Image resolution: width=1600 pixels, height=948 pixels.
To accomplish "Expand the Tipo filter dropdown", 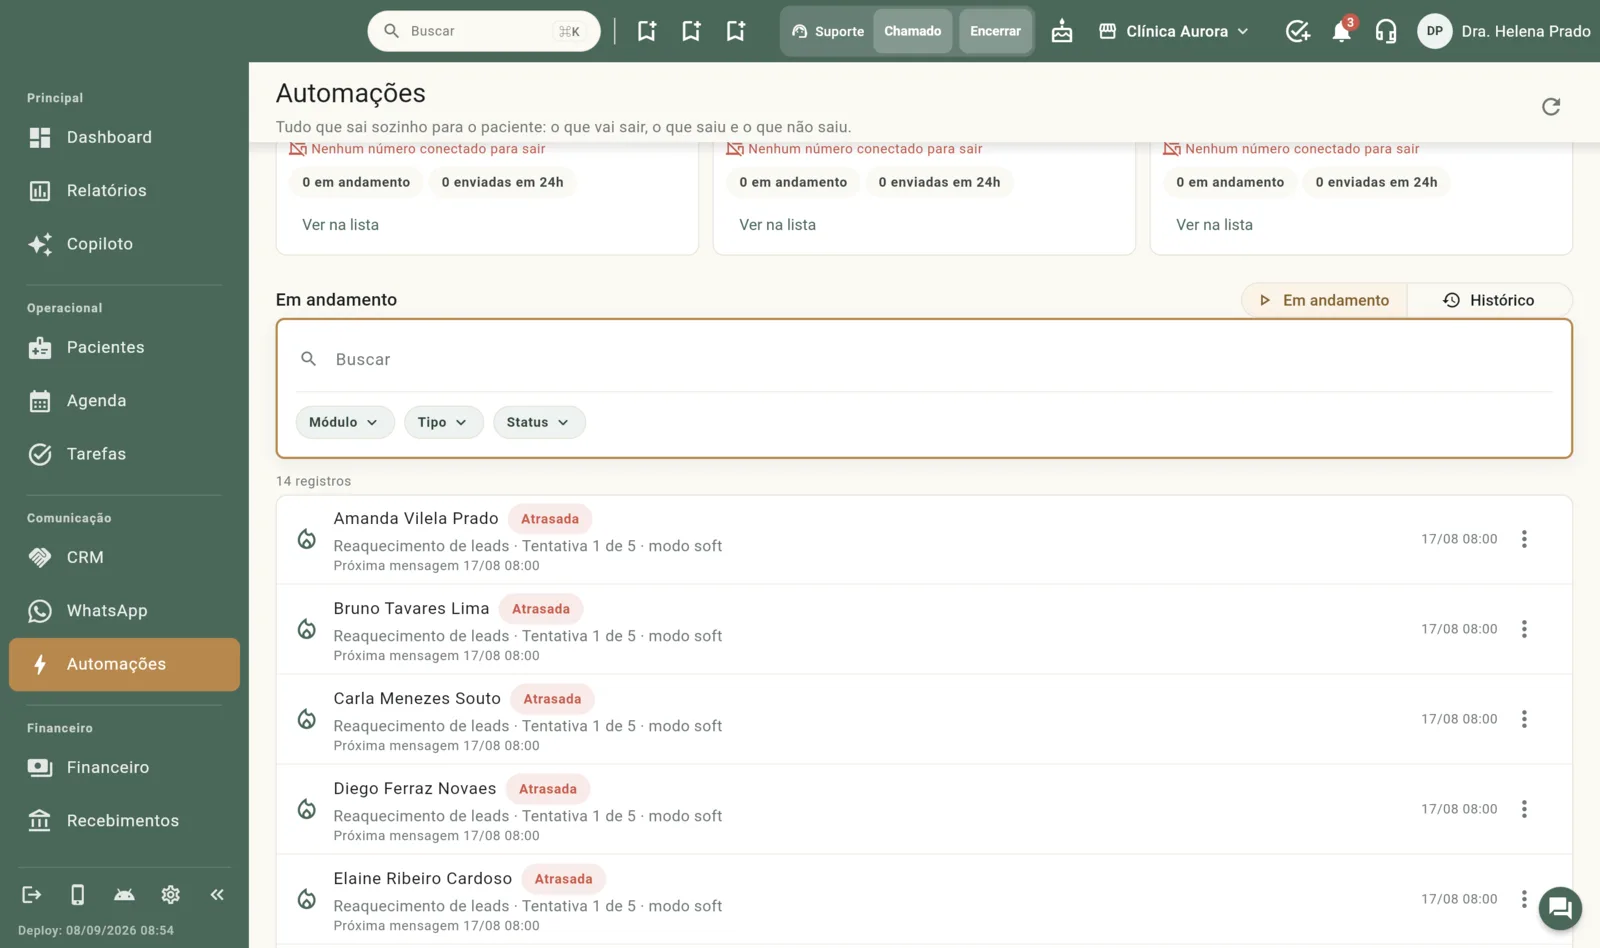I will click(443, 422).
